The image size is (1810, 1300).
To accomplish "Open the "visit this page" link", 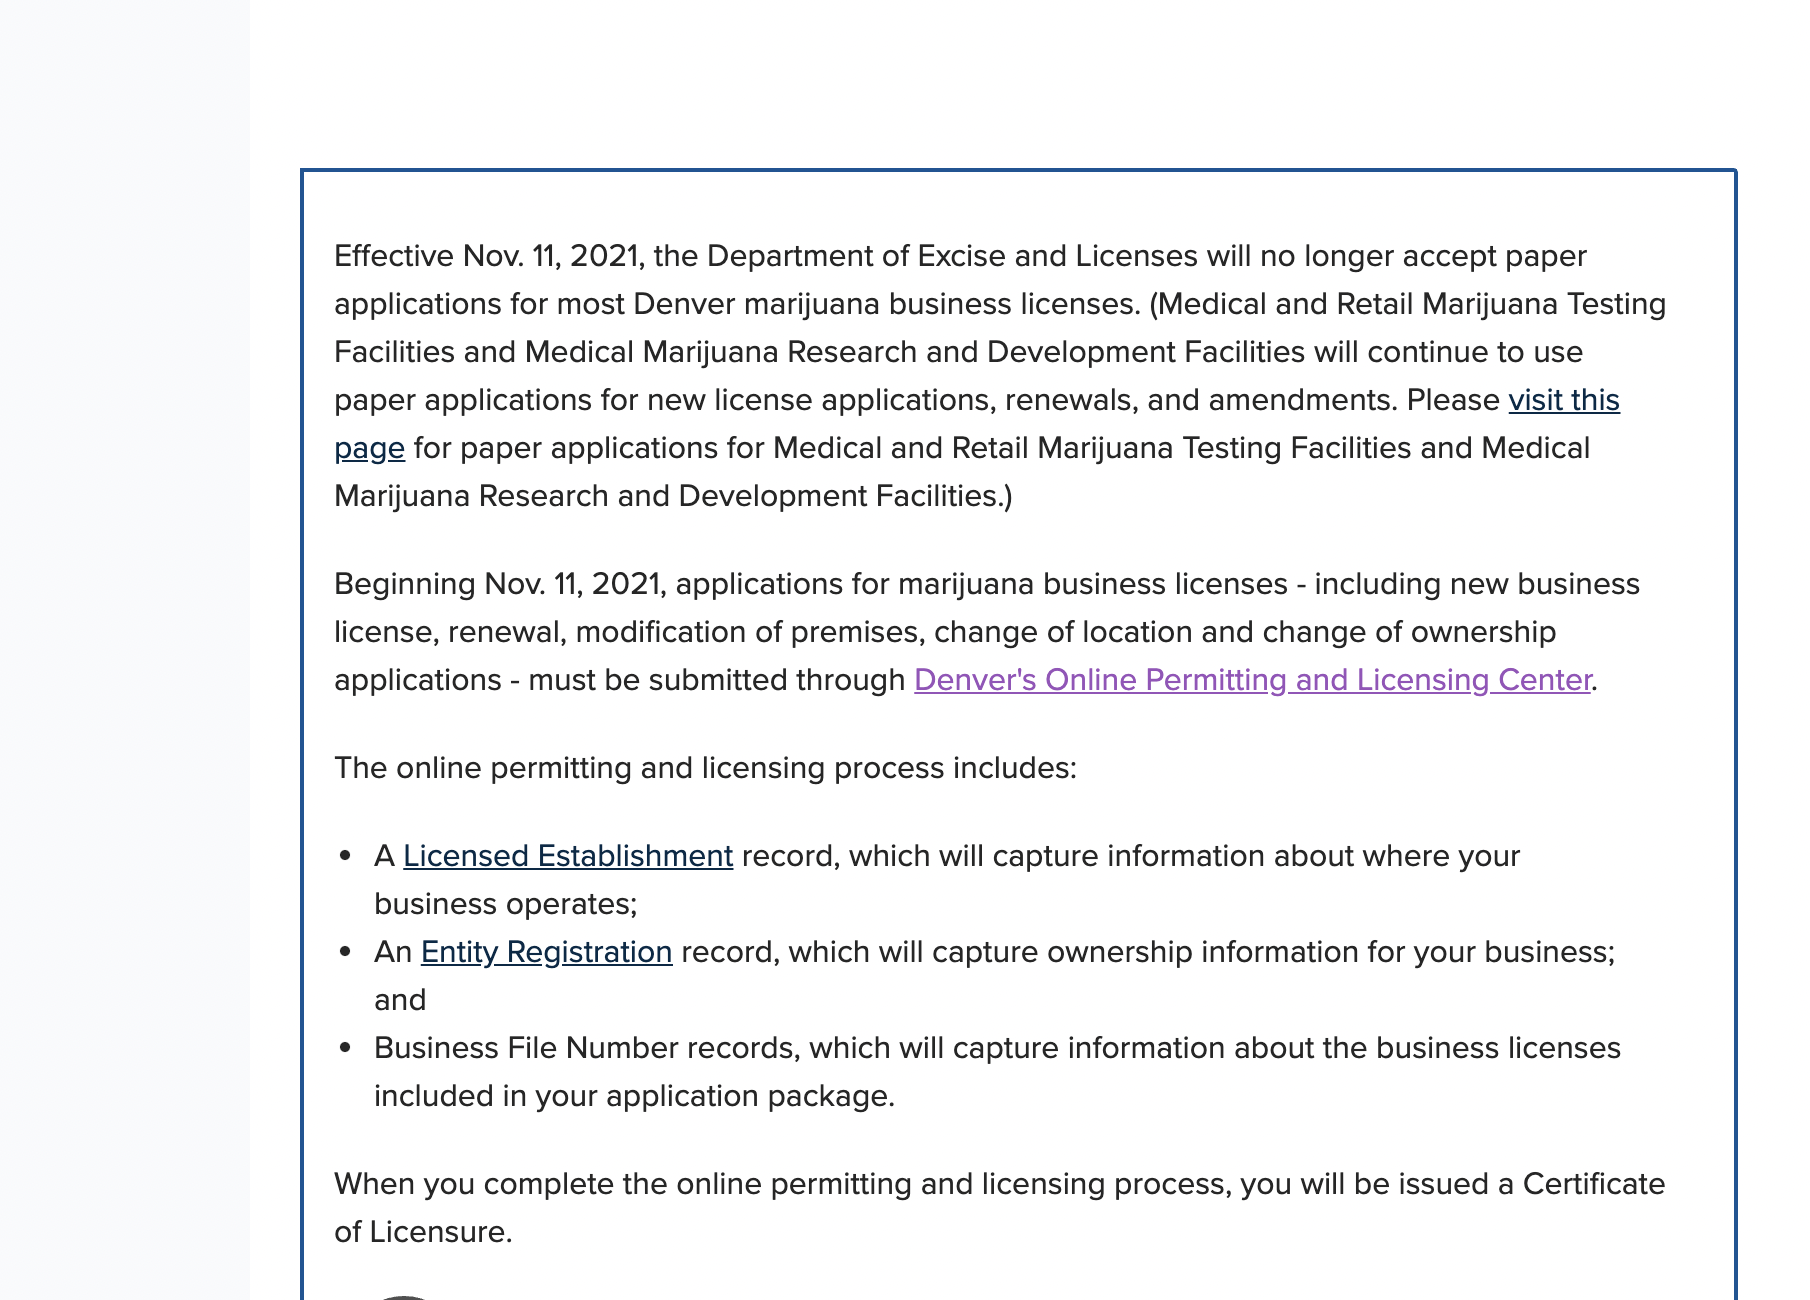I will click(x=1563, y=400).
